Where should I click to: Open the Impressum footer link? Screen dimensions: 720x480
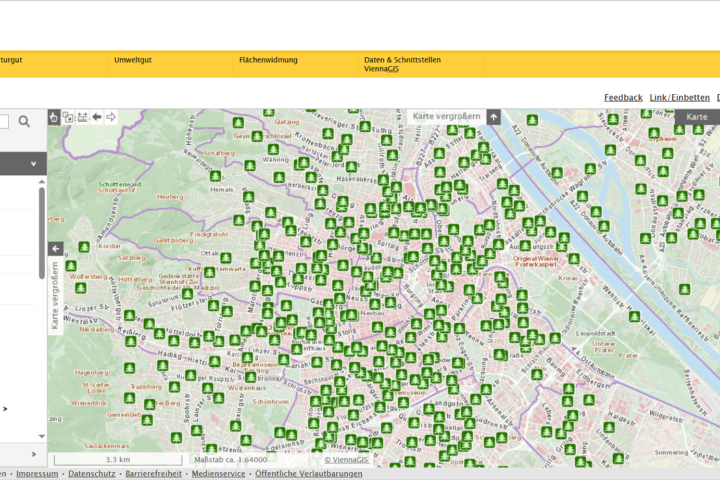[x=37, y=474]
